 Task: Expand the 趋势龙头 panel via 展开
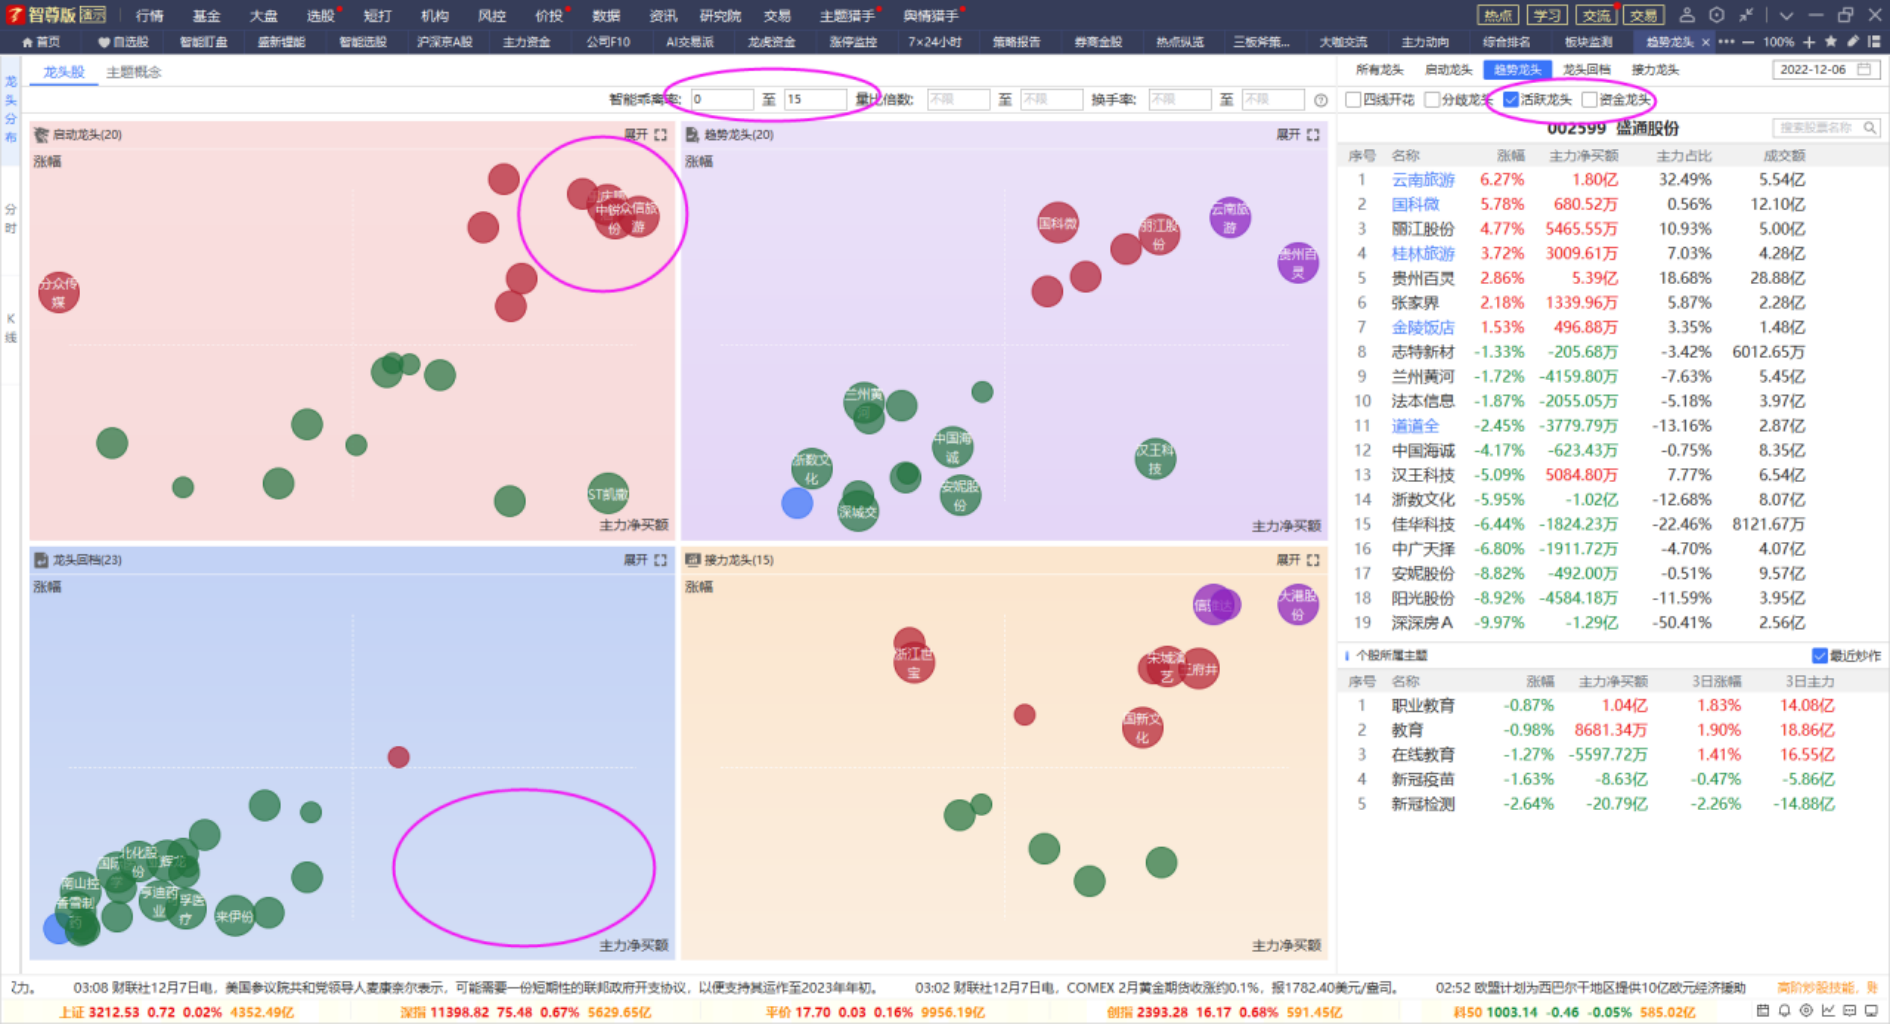tap(1288, 134)
